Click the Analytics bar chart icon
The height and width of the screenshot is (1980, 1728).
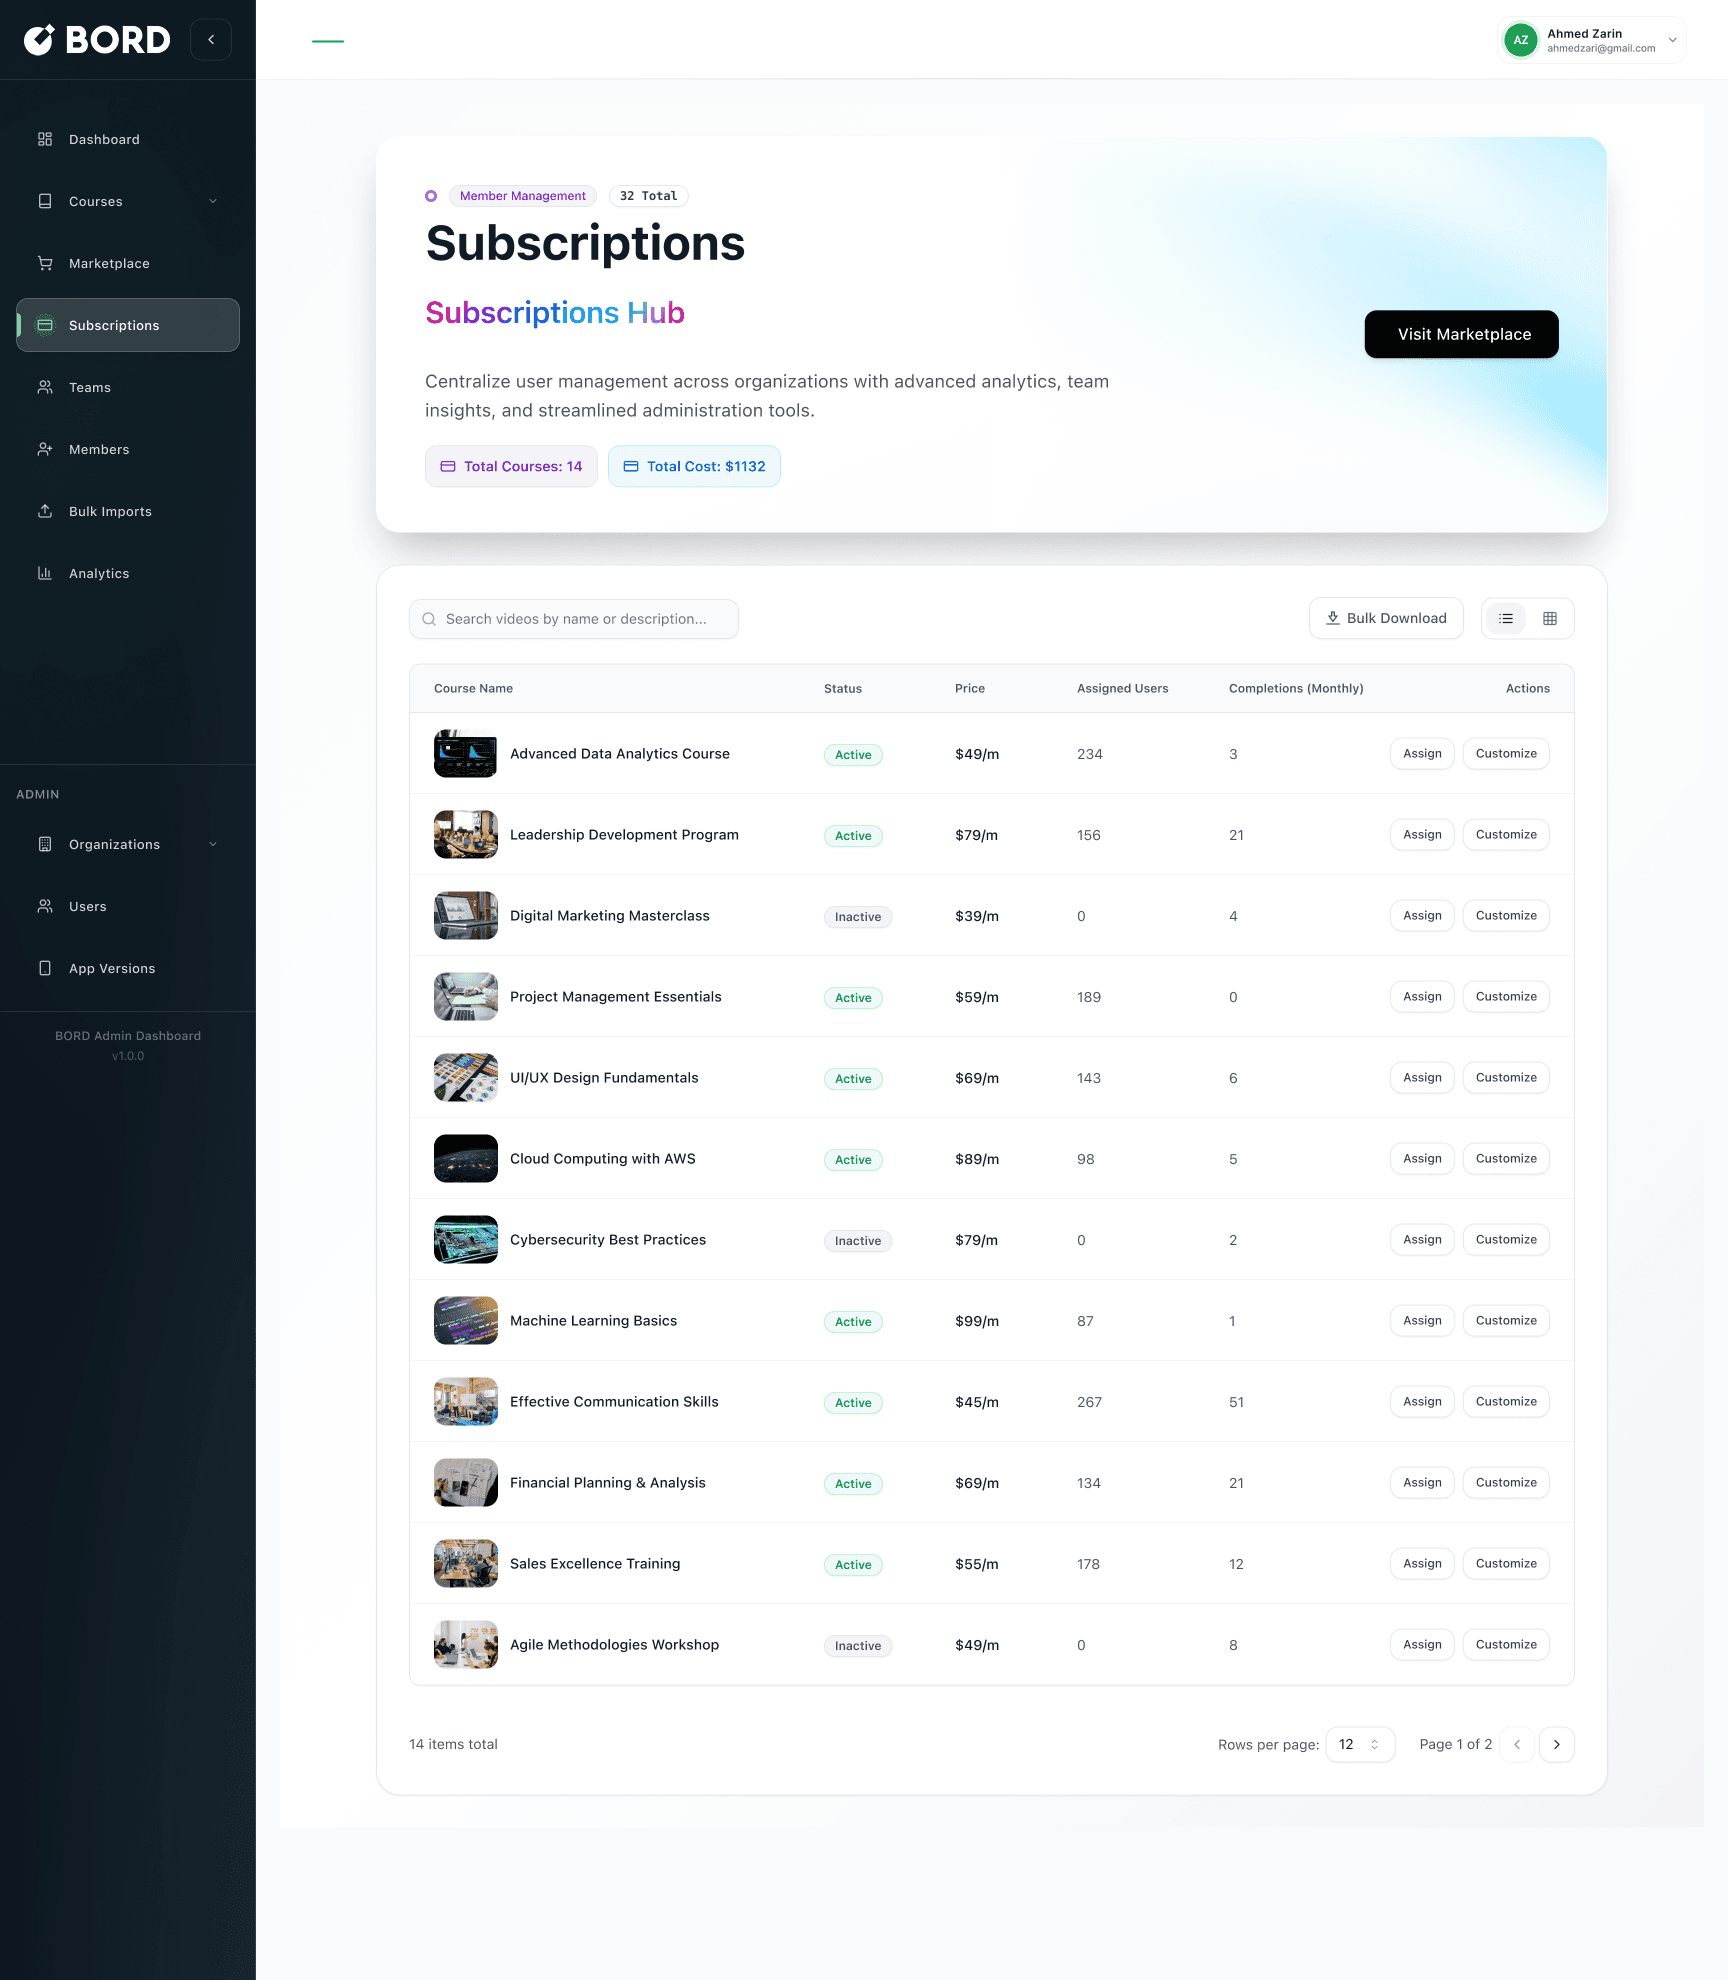(45, 573)
